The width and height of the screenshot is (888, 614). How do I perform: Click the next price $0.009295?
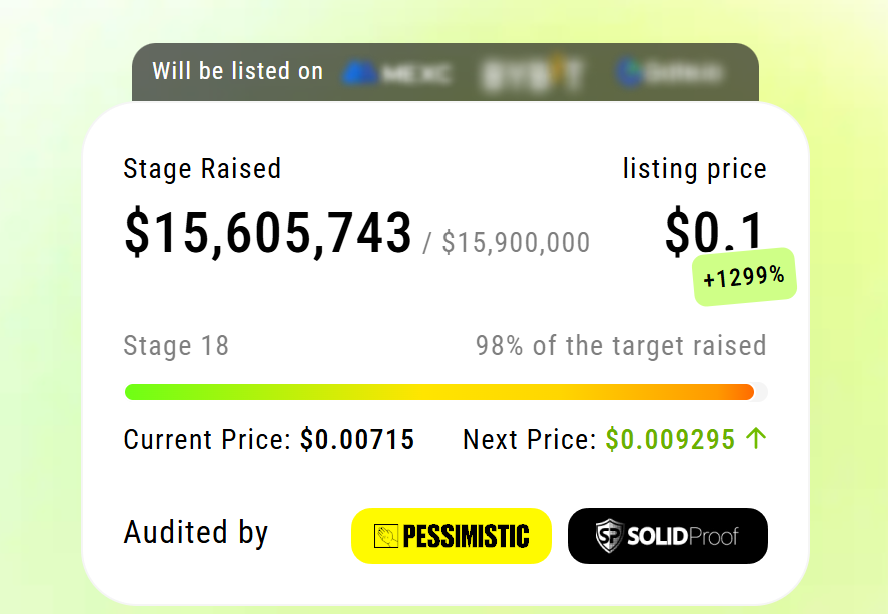click(x=670, y=439)
